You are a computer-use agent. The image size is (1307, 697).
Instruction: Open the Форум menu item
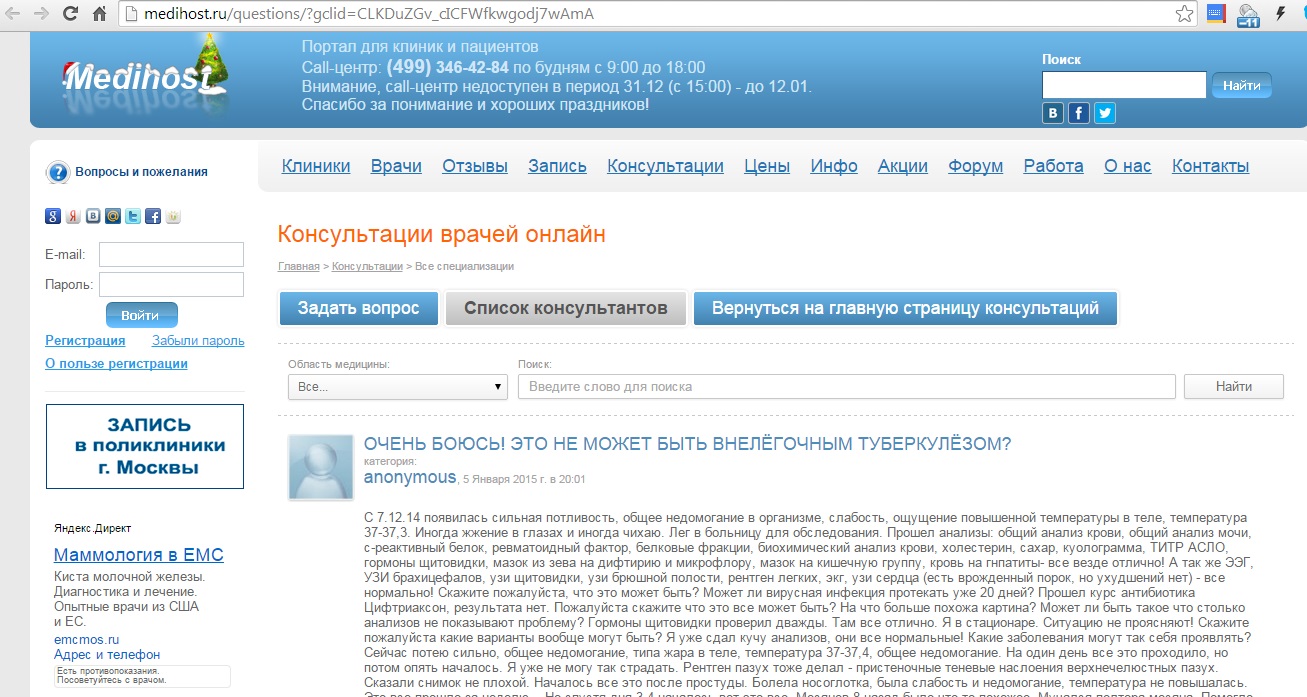point(976,166)
